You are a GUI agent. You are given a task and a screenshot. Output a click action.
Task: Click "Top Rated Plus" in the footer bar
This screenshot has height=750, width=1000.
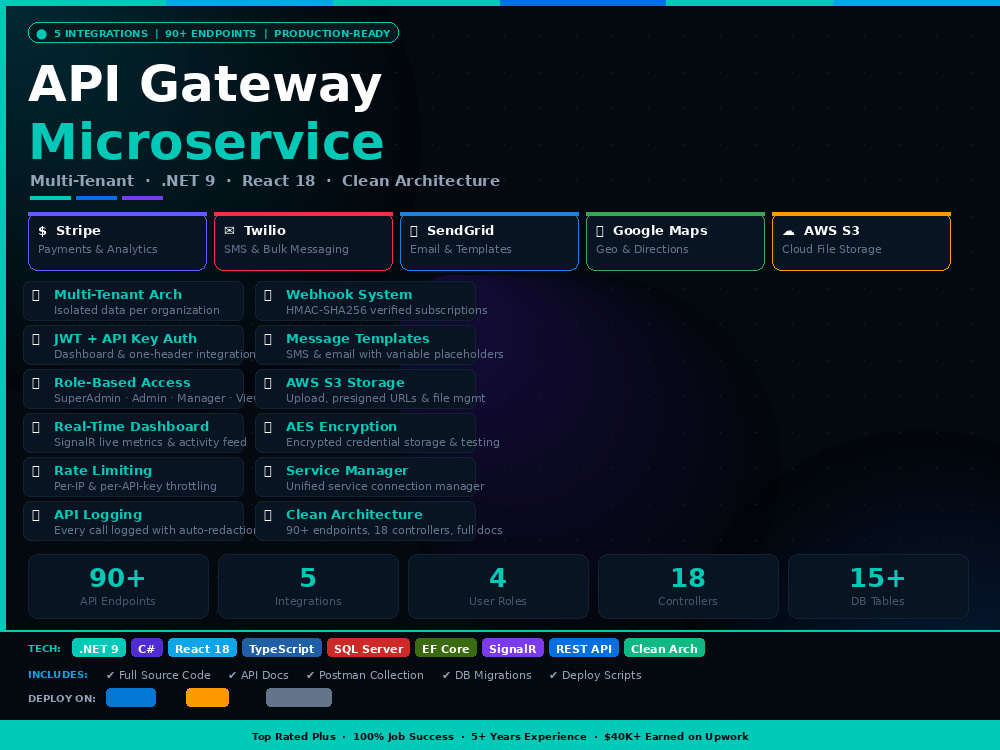[293, 737]
